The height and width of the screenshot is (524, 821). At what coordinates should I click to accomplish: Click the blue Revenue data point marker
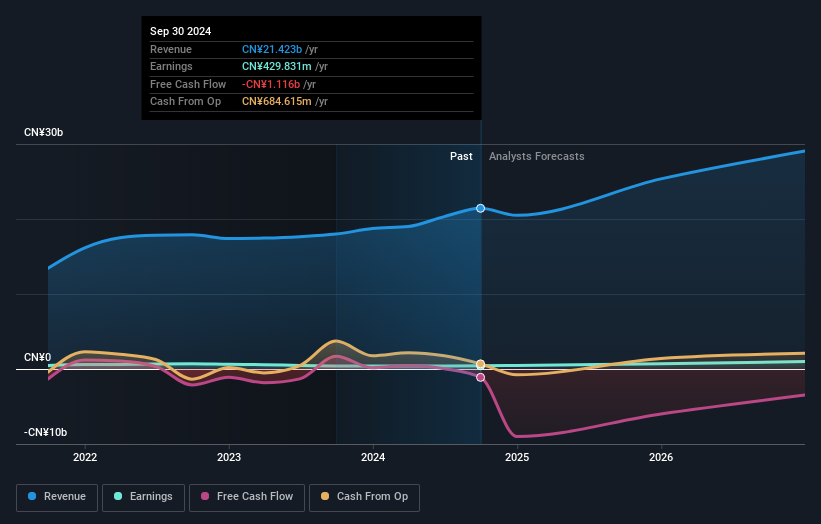(480, 208)
